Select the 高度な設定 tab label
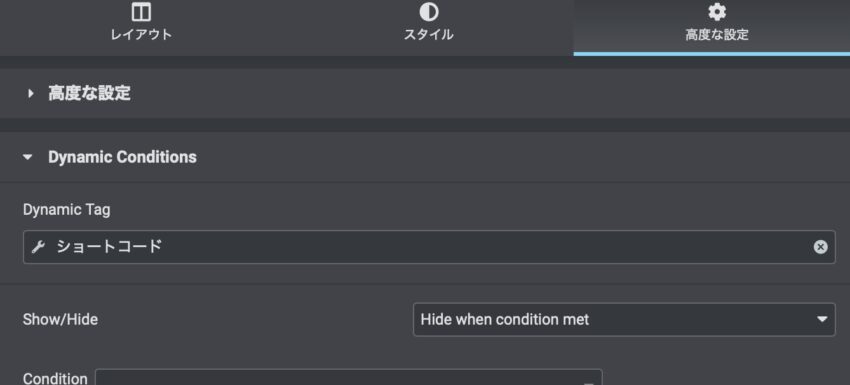The image size is (850, 385). coord(717,35)
